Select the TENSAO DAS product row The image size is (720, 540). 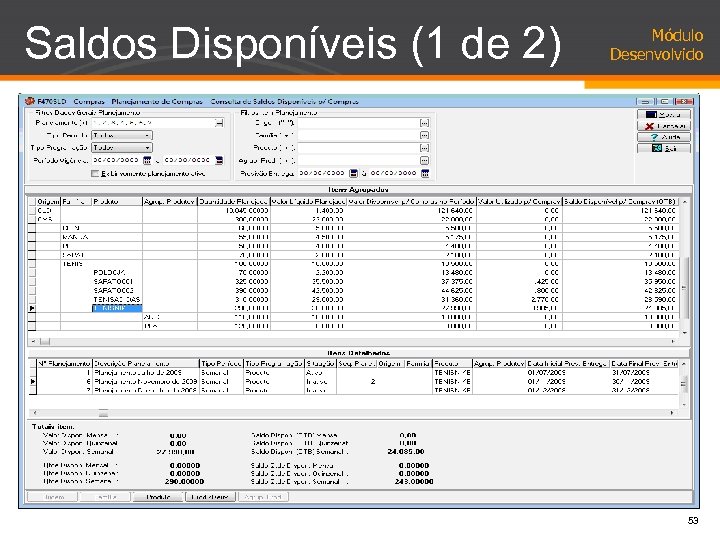117,299
